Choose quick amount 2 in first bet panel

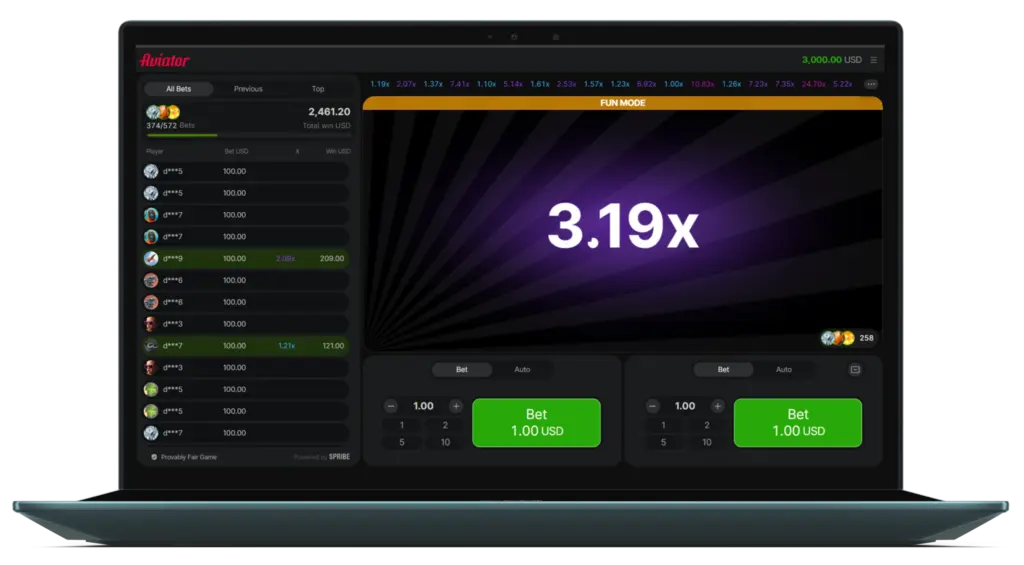pyautogui.click(x=445, y=425)
